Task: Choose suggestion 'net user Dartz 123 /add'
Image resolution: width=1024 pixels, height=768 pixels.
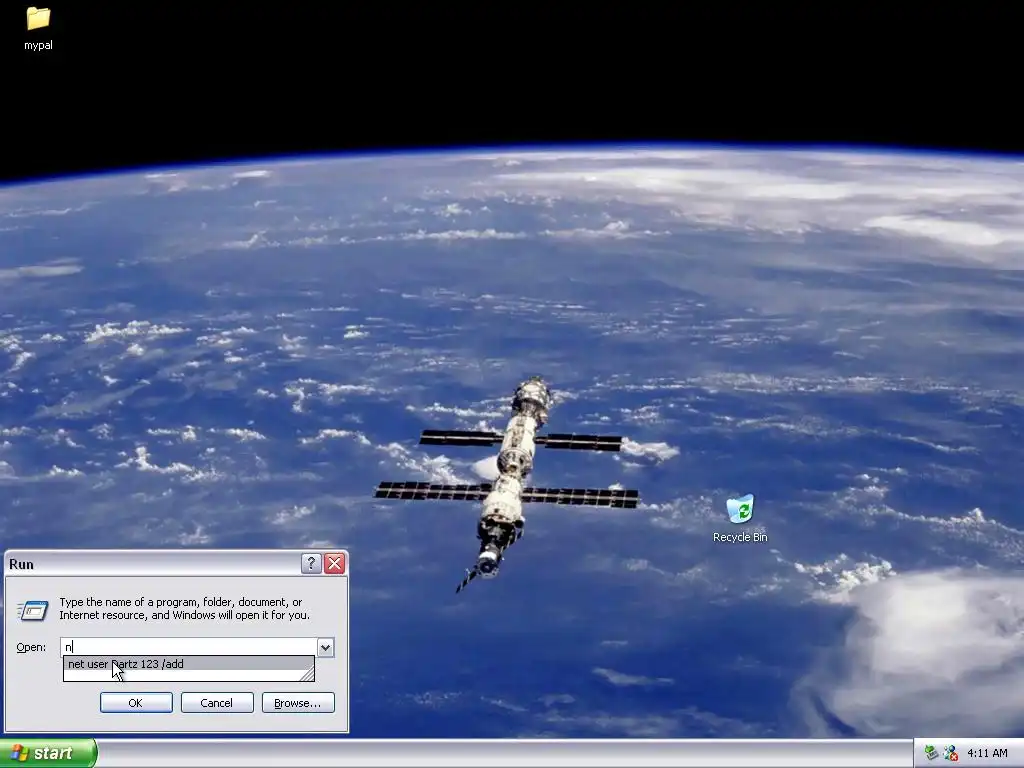Action: point(189,664)
